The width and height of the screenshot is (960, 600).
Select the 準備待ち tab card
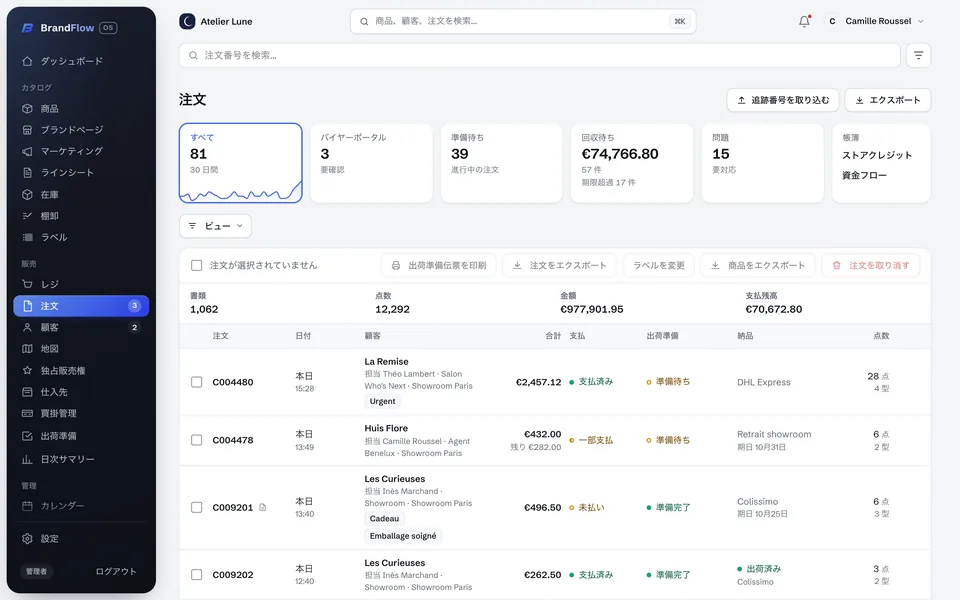[x=501, y=163]
